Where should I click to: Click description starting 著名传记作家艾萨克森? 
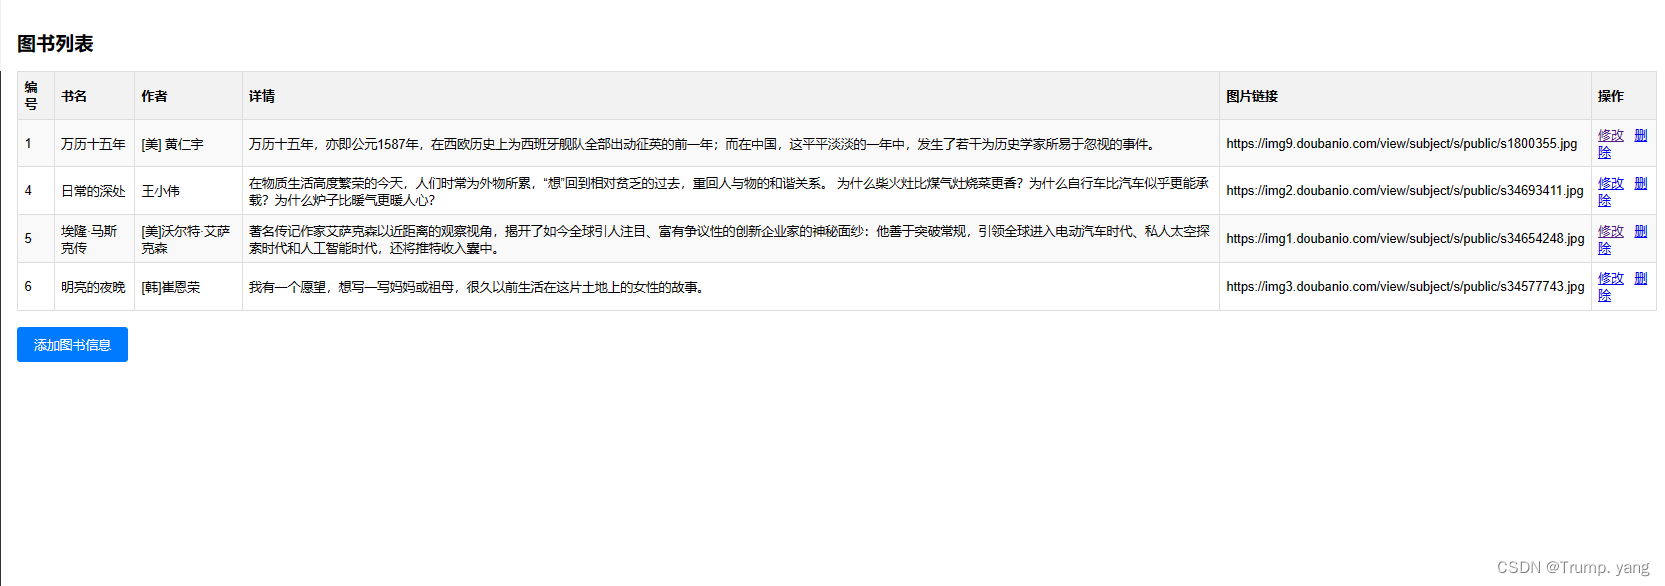pos(729,239)
